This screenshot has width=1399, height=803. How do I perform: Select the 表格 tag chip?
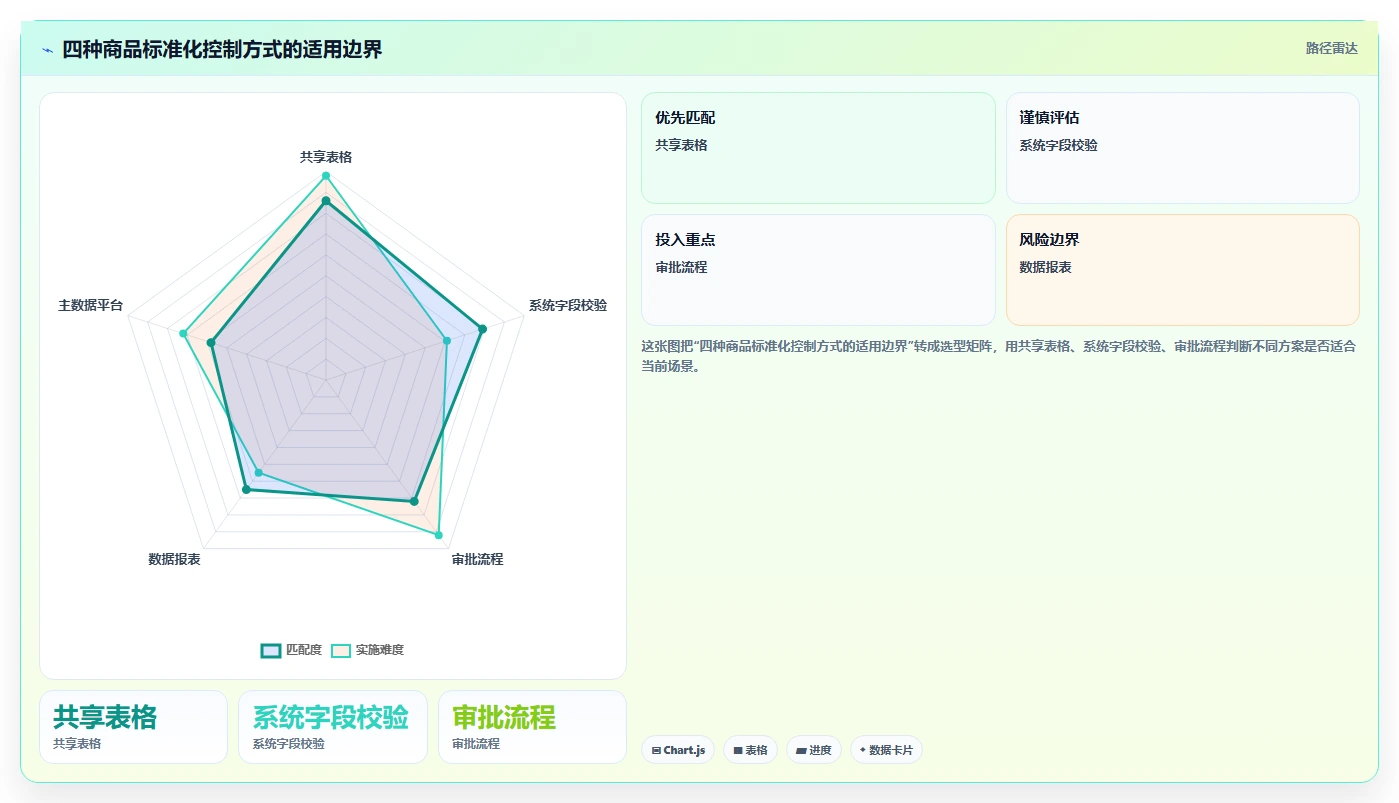coord(750,750)
